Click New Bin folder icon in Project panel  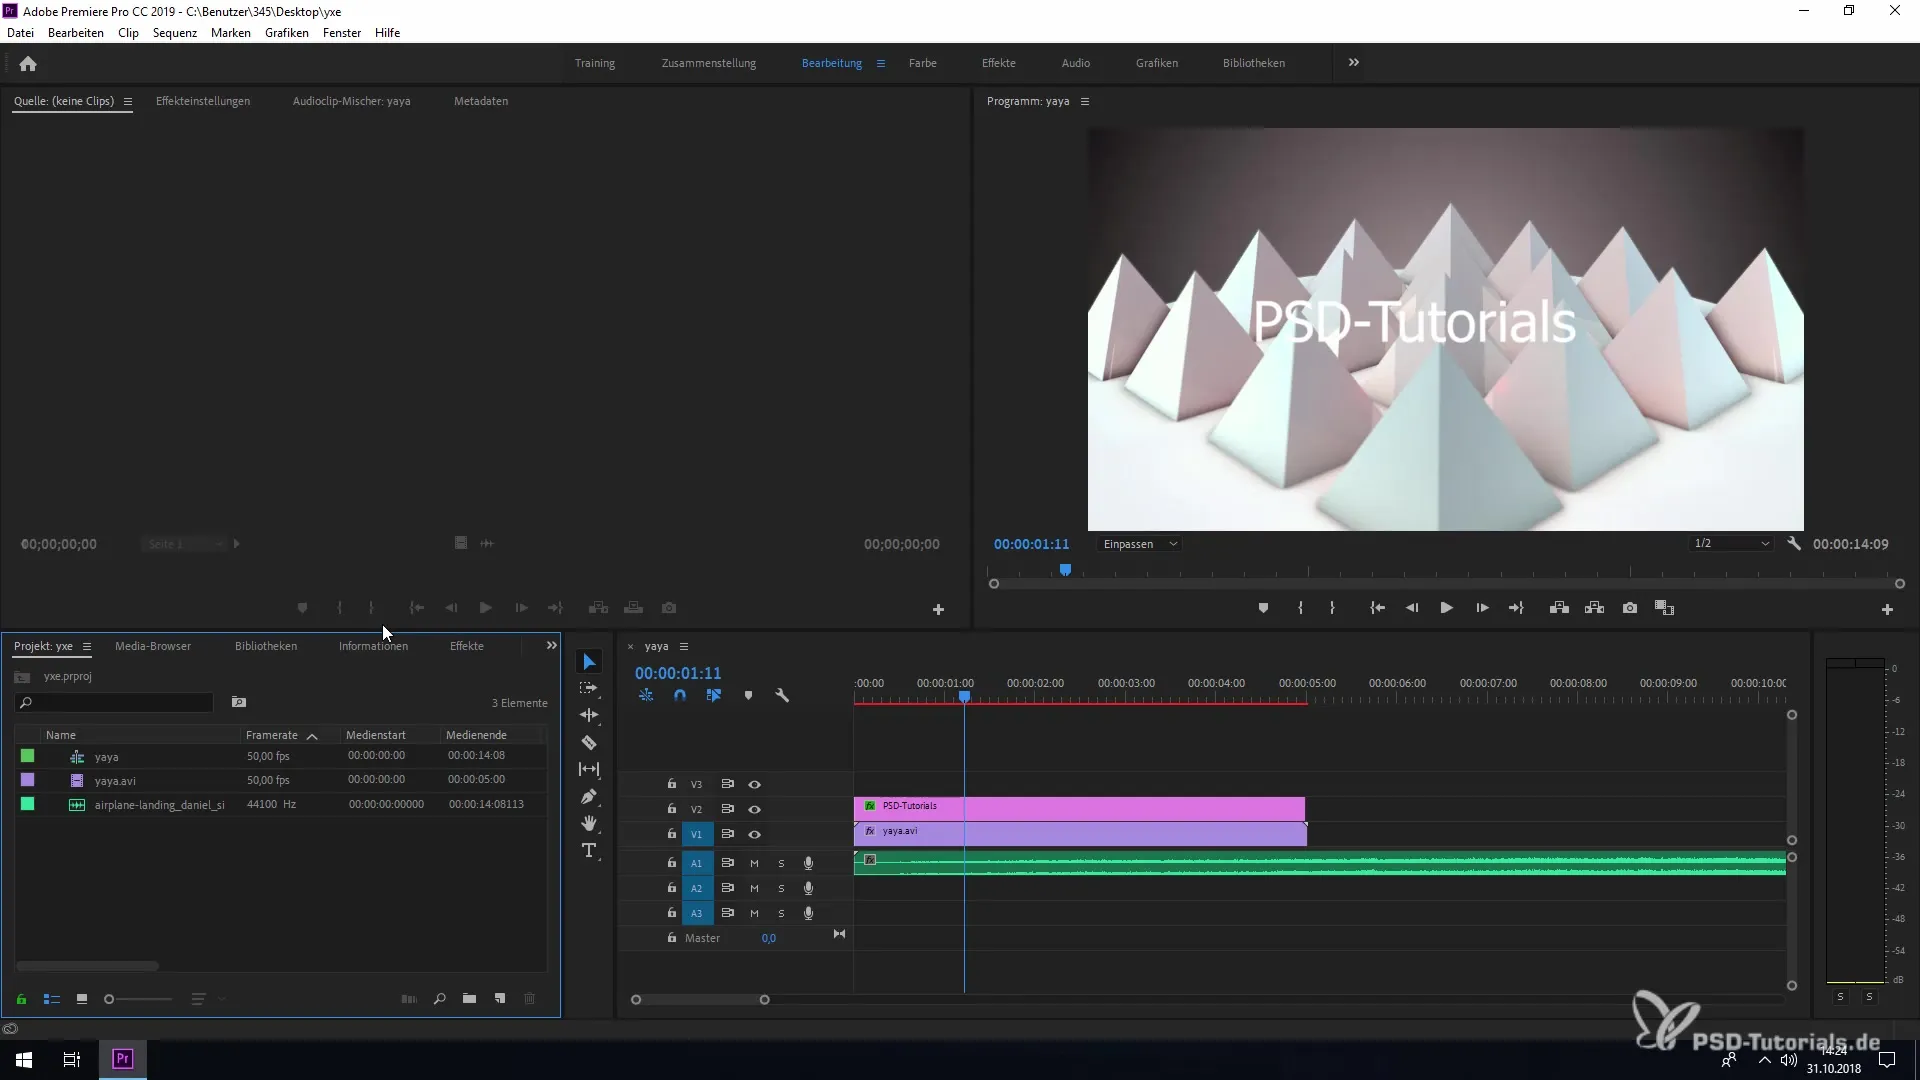469,999
